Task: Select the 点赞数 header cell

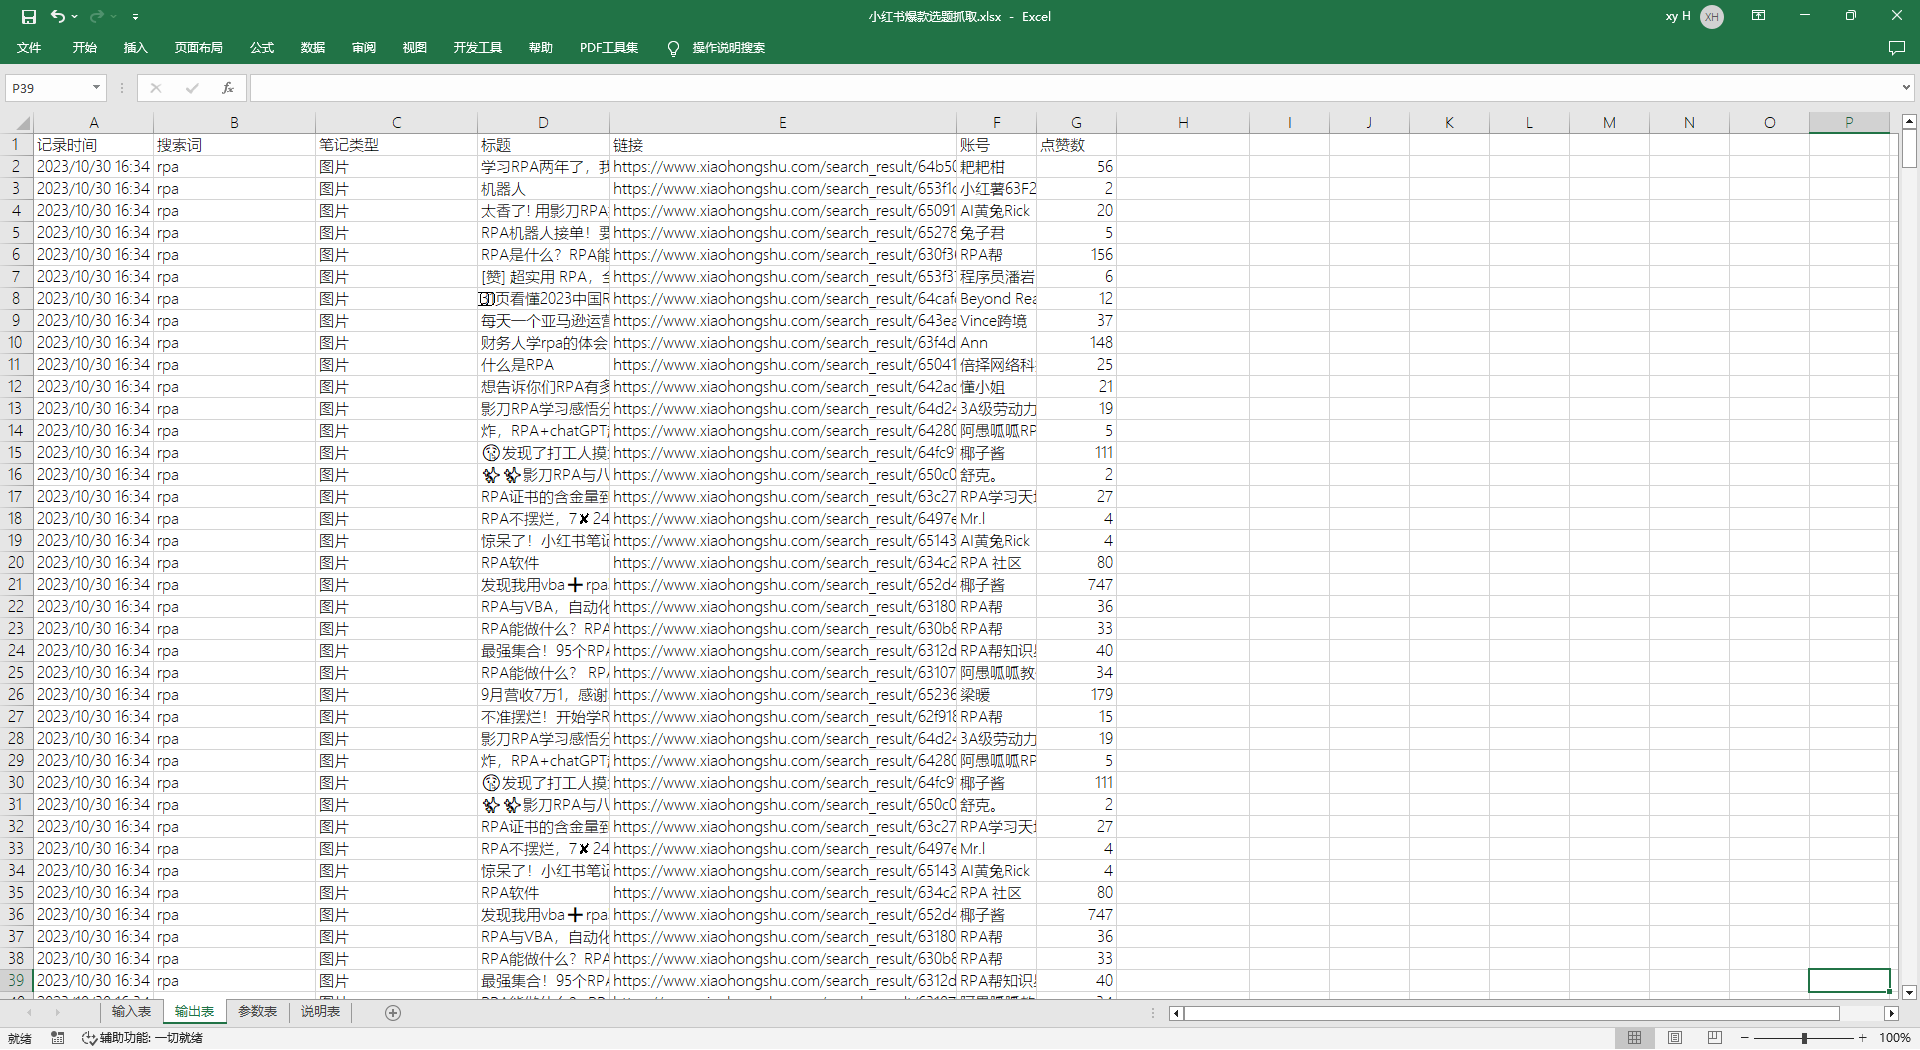Action: 1076,145
